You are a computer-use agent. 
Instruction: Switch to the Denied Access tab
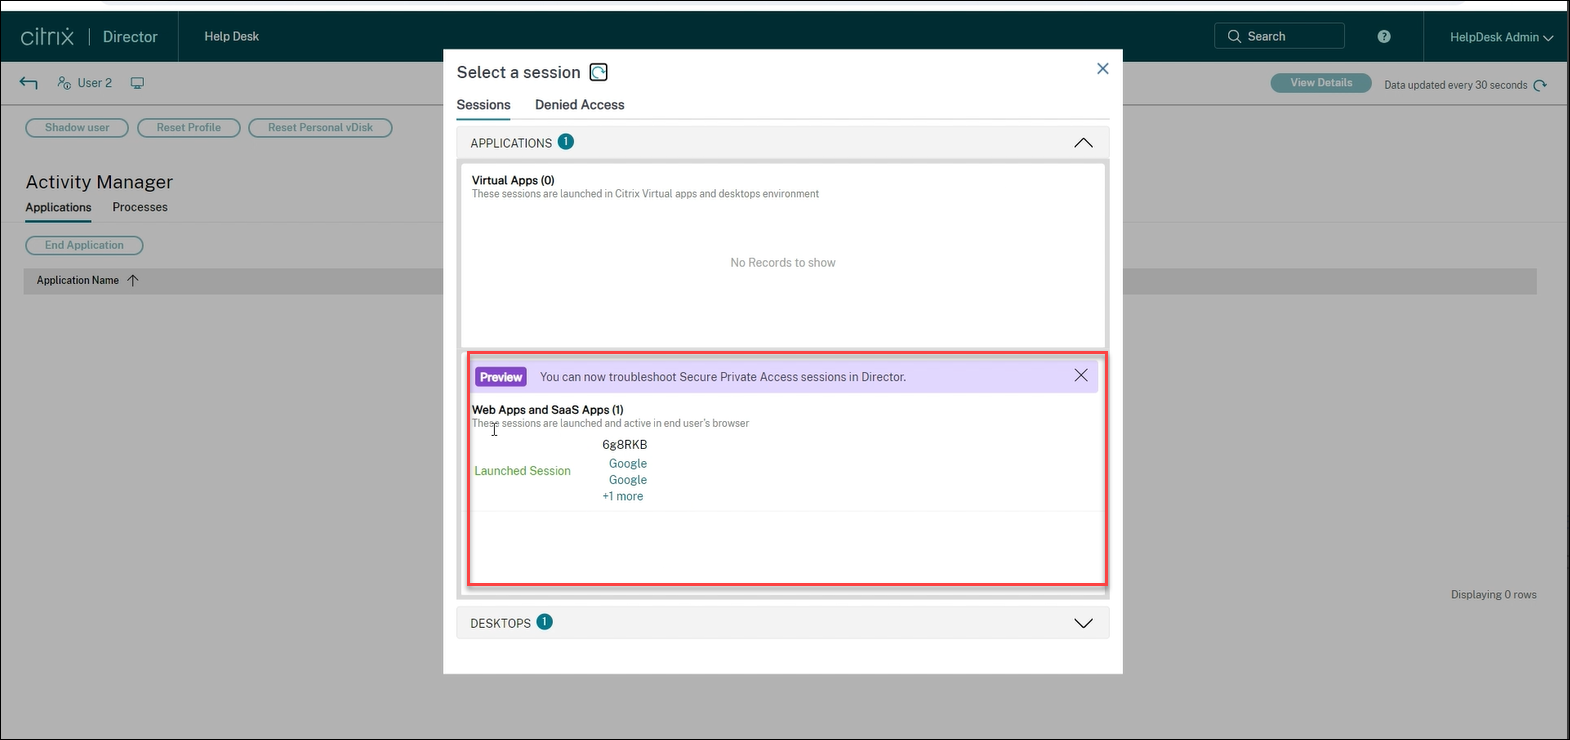[x=580, y=105]
